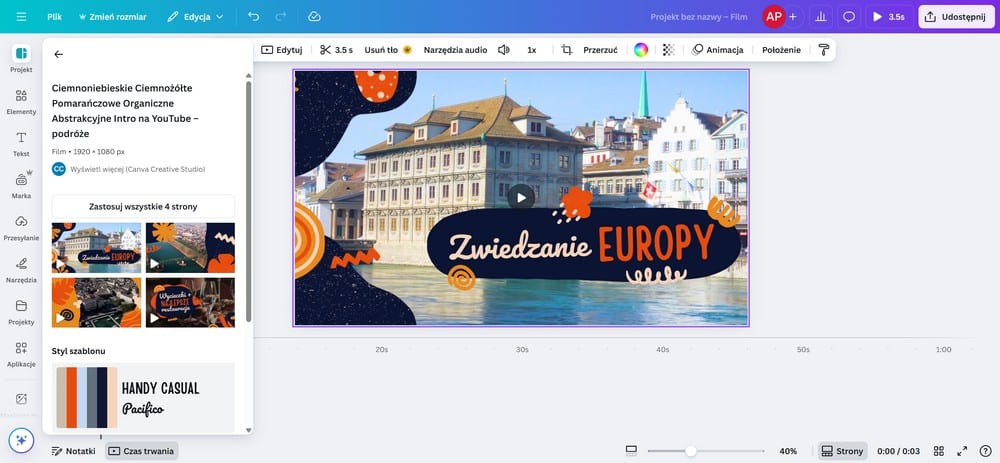This screenshot has height=463, width=1000.
Task: Open the help question mark icon
Action: 986,451
